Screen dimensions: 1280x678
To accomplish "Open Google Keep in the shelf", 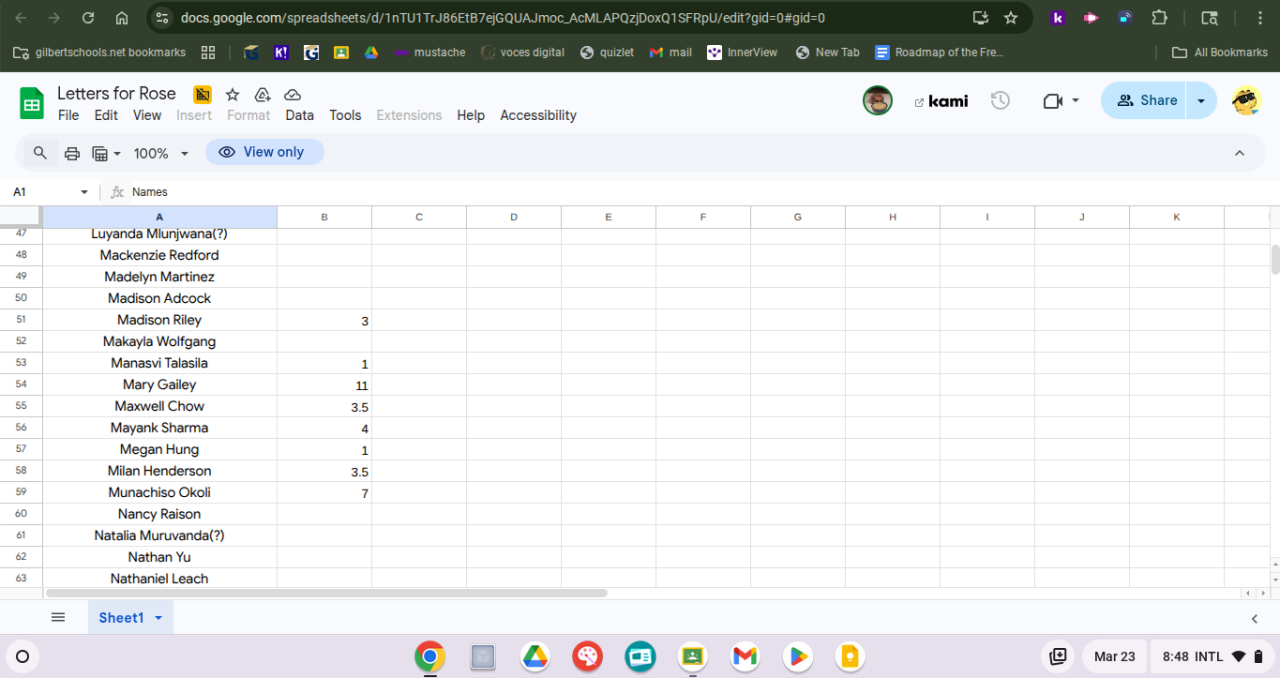I will pyautogui.click(x=849, y=657).
